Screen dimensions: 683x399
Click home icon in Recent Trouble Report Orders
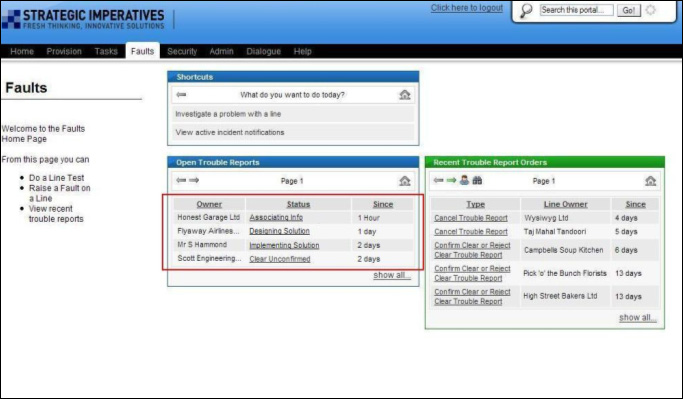pos(650,181)
